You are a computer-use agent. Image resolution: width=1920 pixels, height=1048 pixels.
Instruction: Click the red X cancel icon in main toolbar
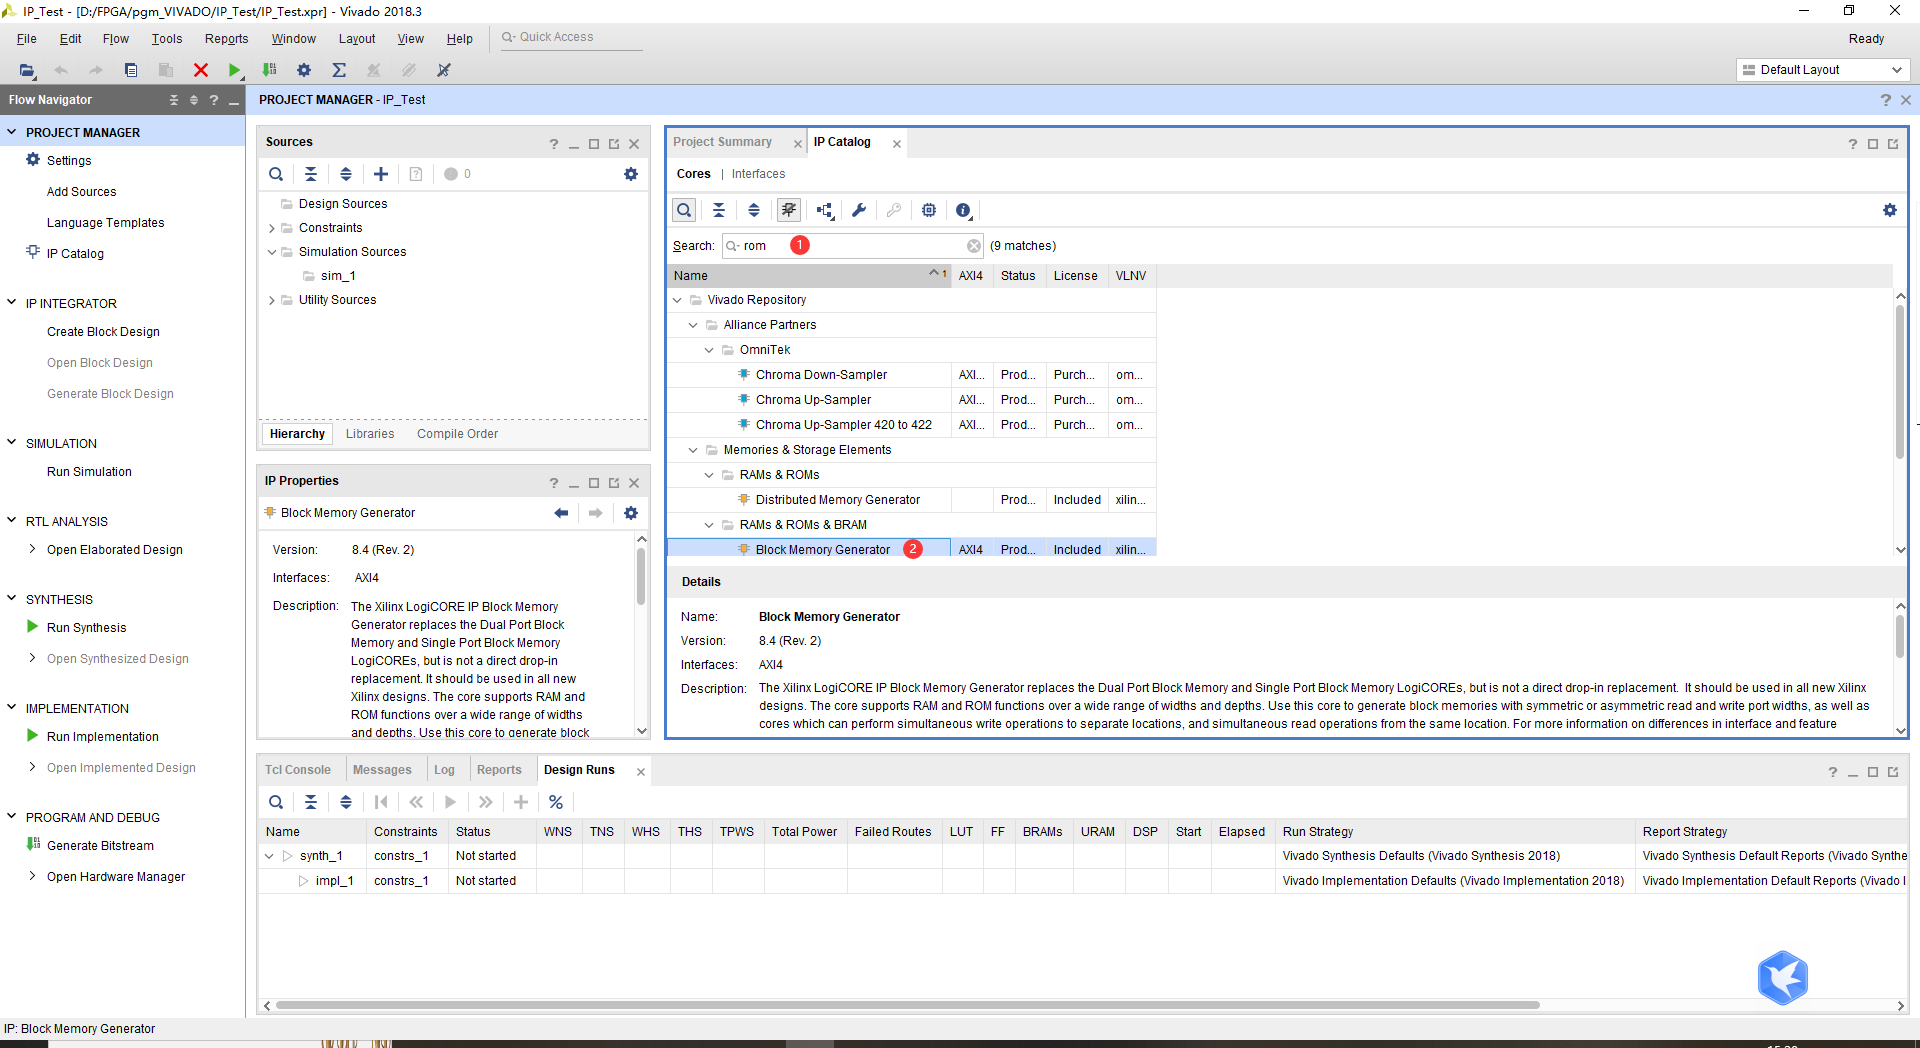[x=201, y=70]
